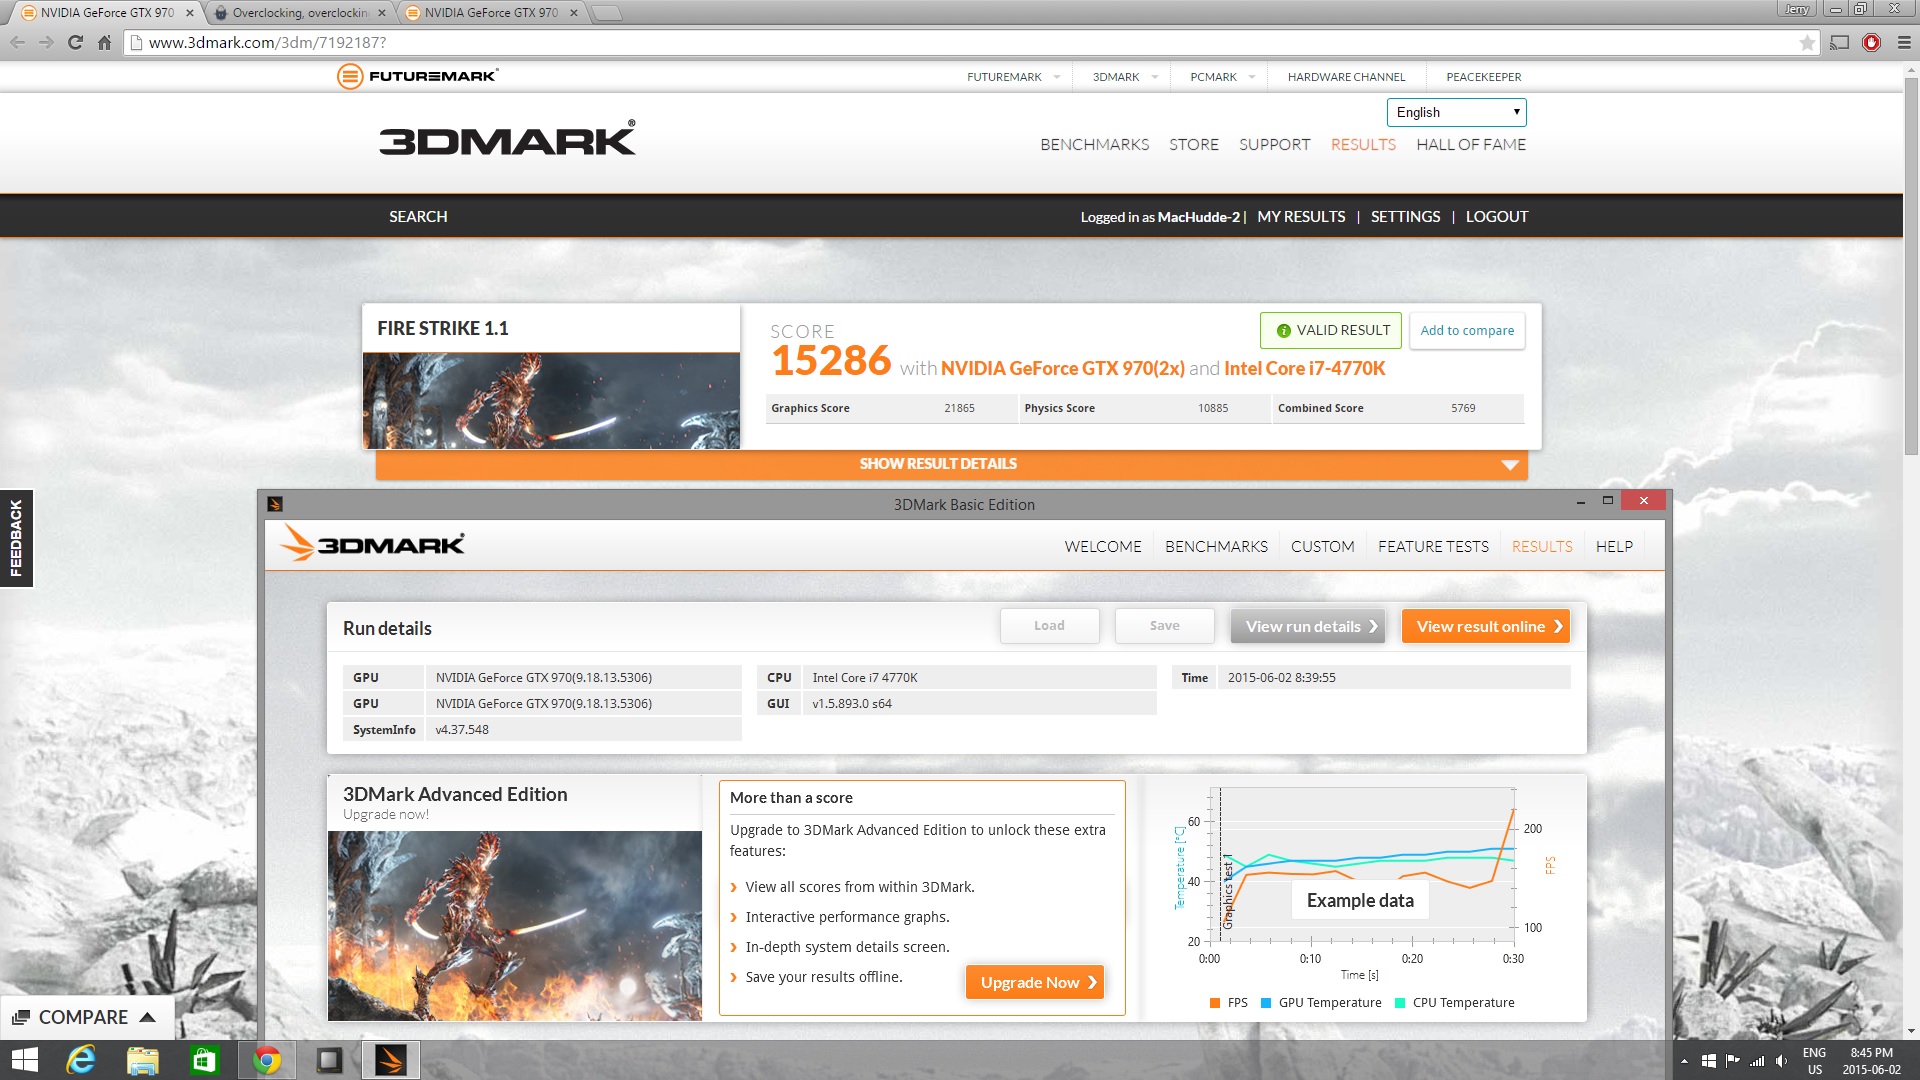Show hidden tray icons arrow
This screenshot has height=1080, width=1920.
point(1684,1061)
